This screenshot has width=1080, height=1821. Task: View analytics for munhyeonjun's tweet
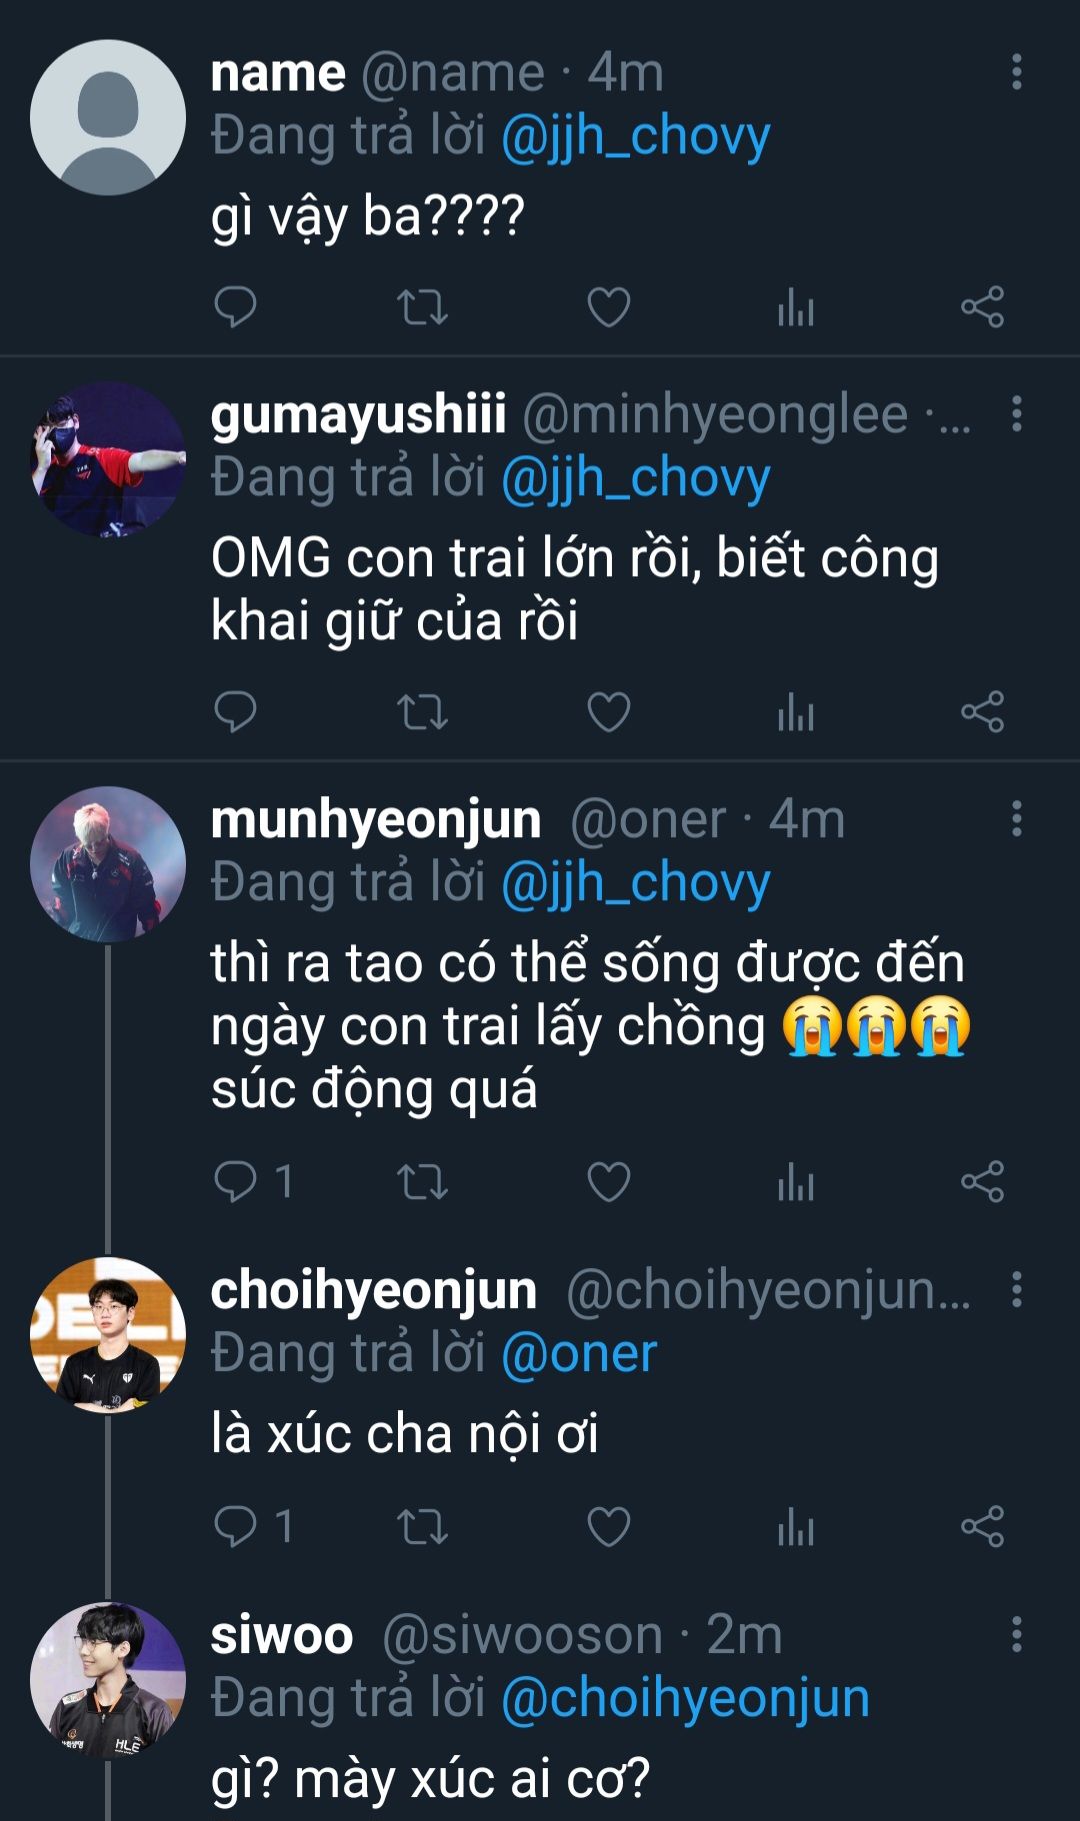click(796, 1182)
